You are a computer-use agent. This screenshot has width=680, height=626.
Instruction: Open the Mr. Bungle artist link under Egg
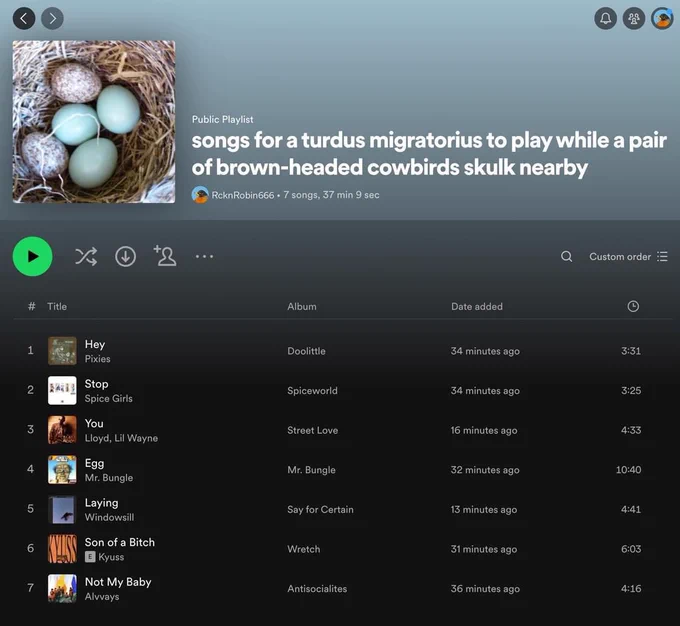[x=109, y=478]
